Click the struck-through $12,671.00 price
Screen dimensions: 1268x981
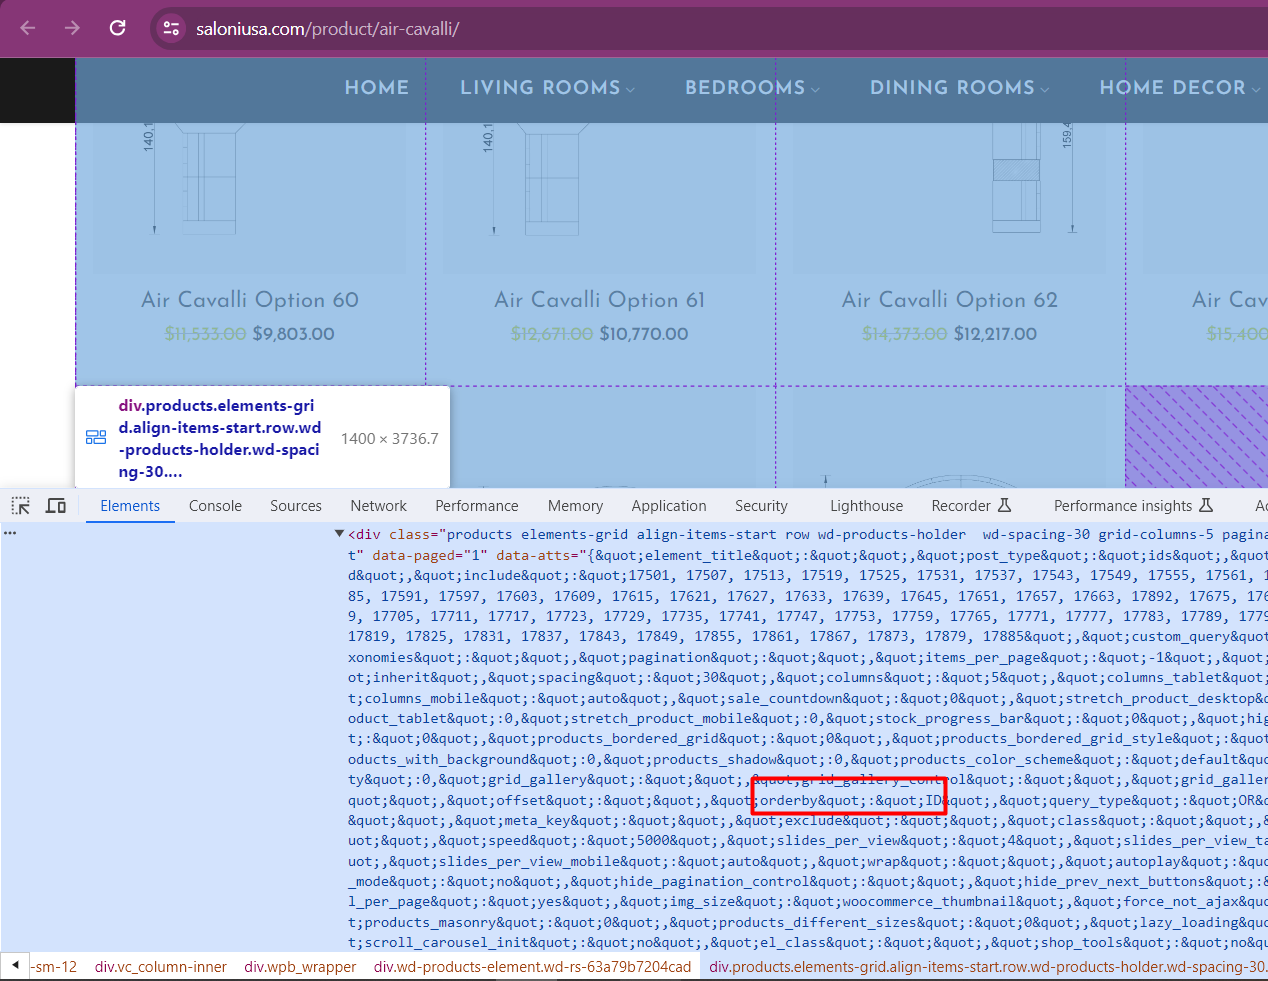552,334
